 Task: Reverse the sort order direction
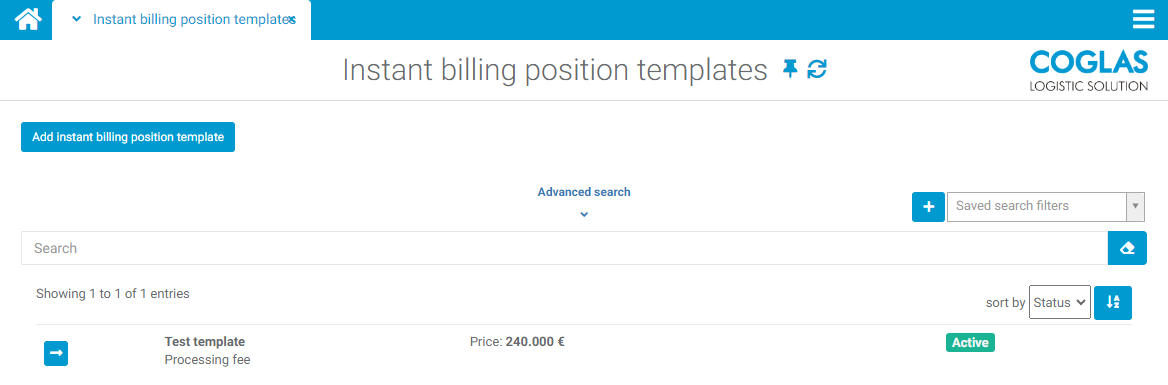tap(1113, 302)
